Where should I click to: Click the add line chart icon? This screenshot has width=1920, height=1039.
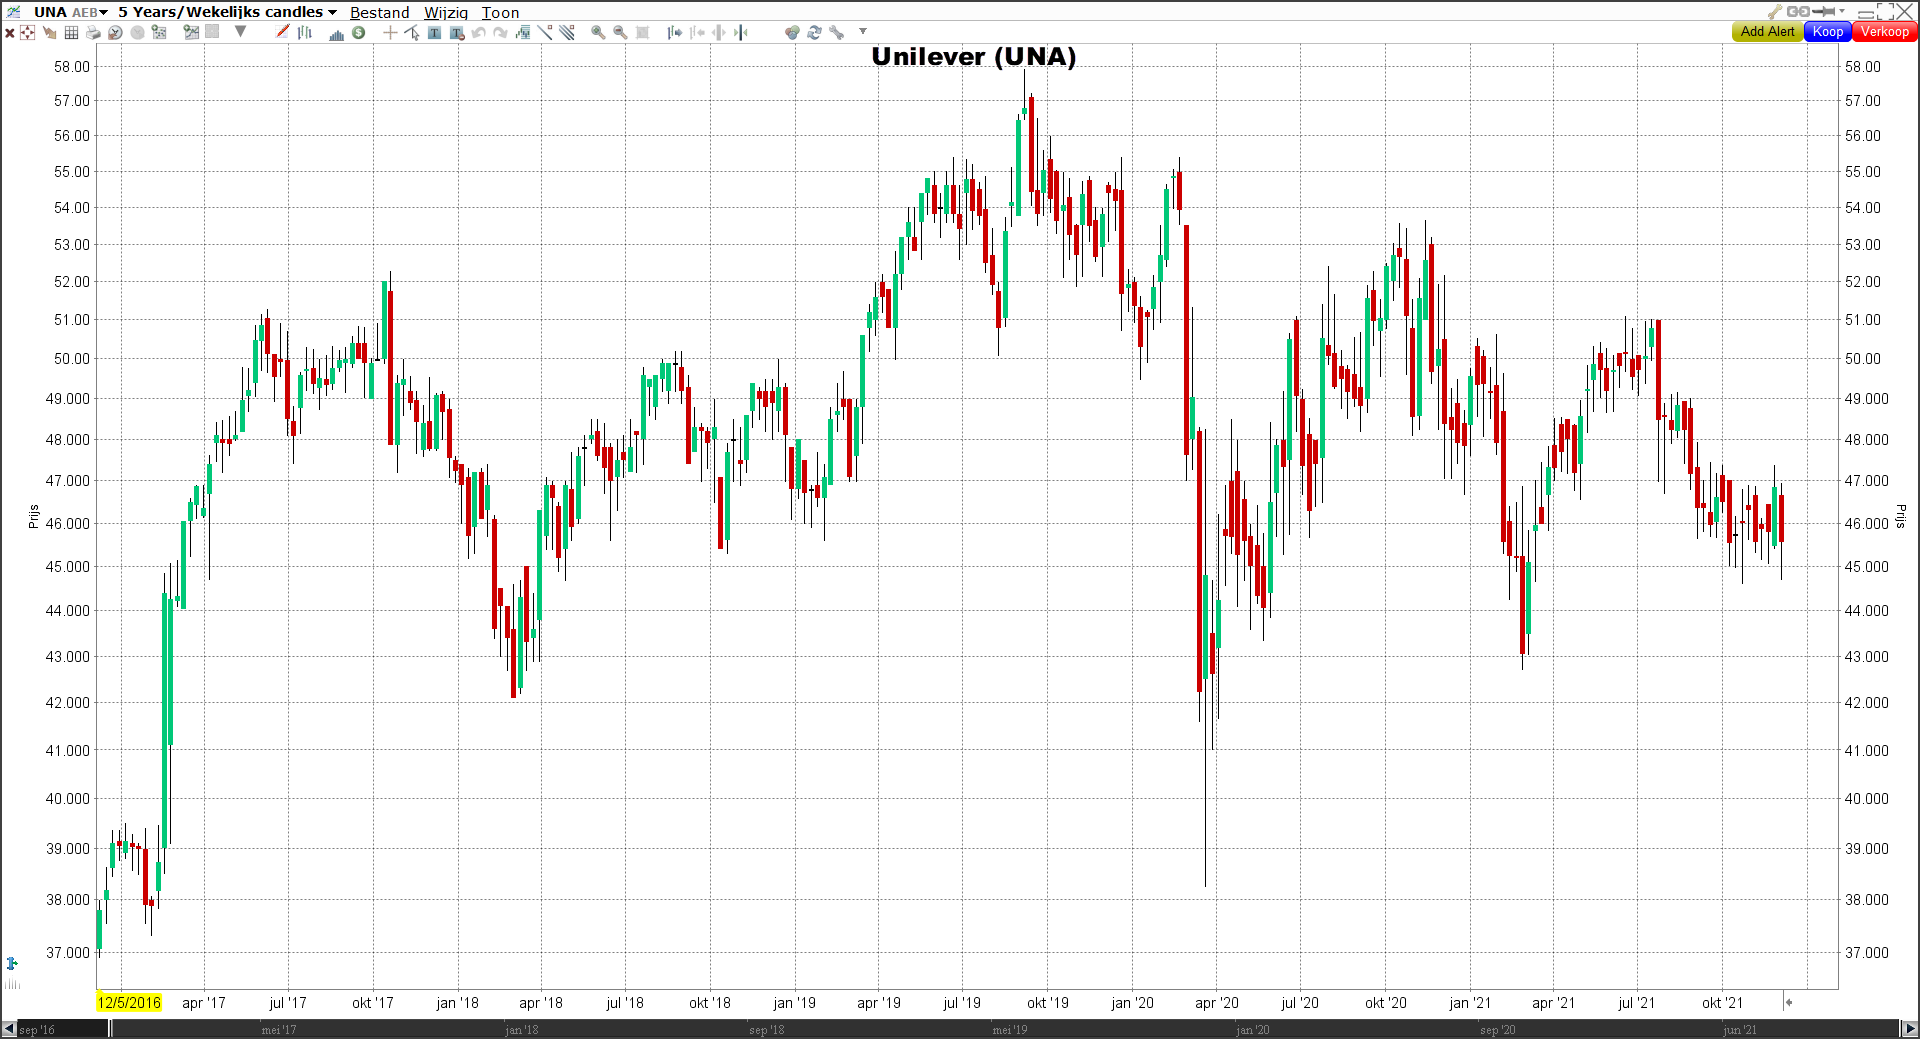191,32
